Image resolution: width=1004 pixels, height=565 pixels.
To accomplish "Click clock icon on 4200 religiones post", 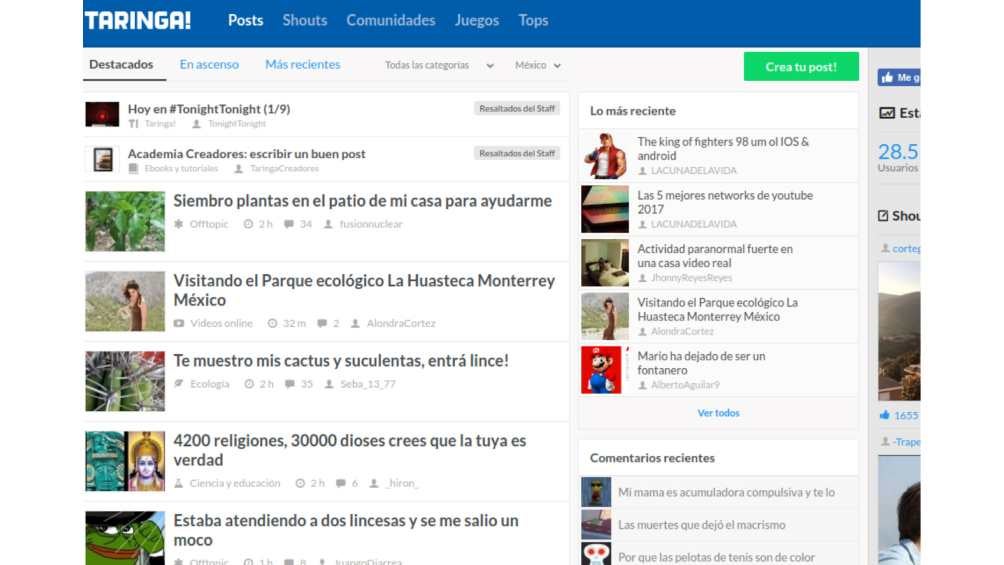I will pos(300,483).
